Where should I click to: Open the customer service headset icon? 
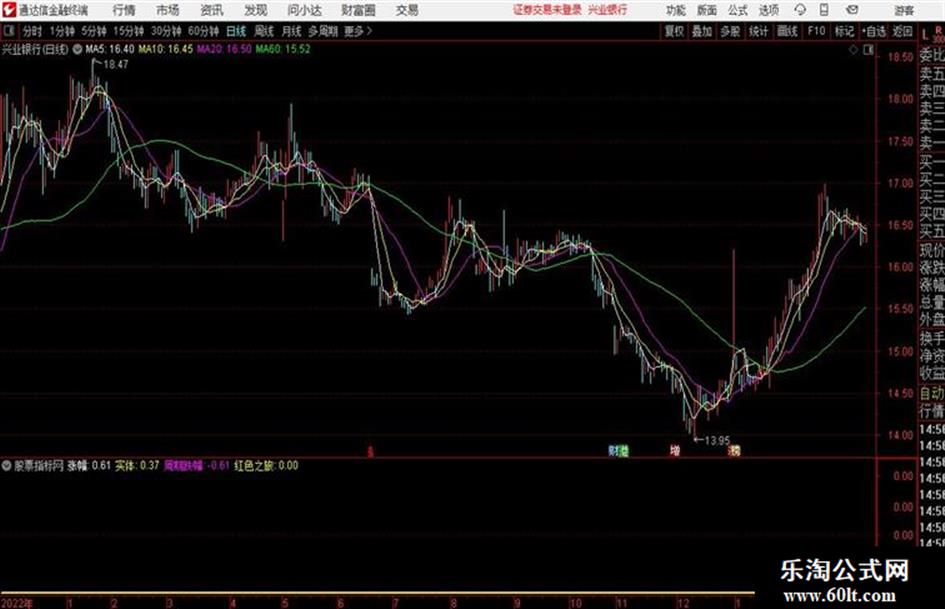coord(800,10)
